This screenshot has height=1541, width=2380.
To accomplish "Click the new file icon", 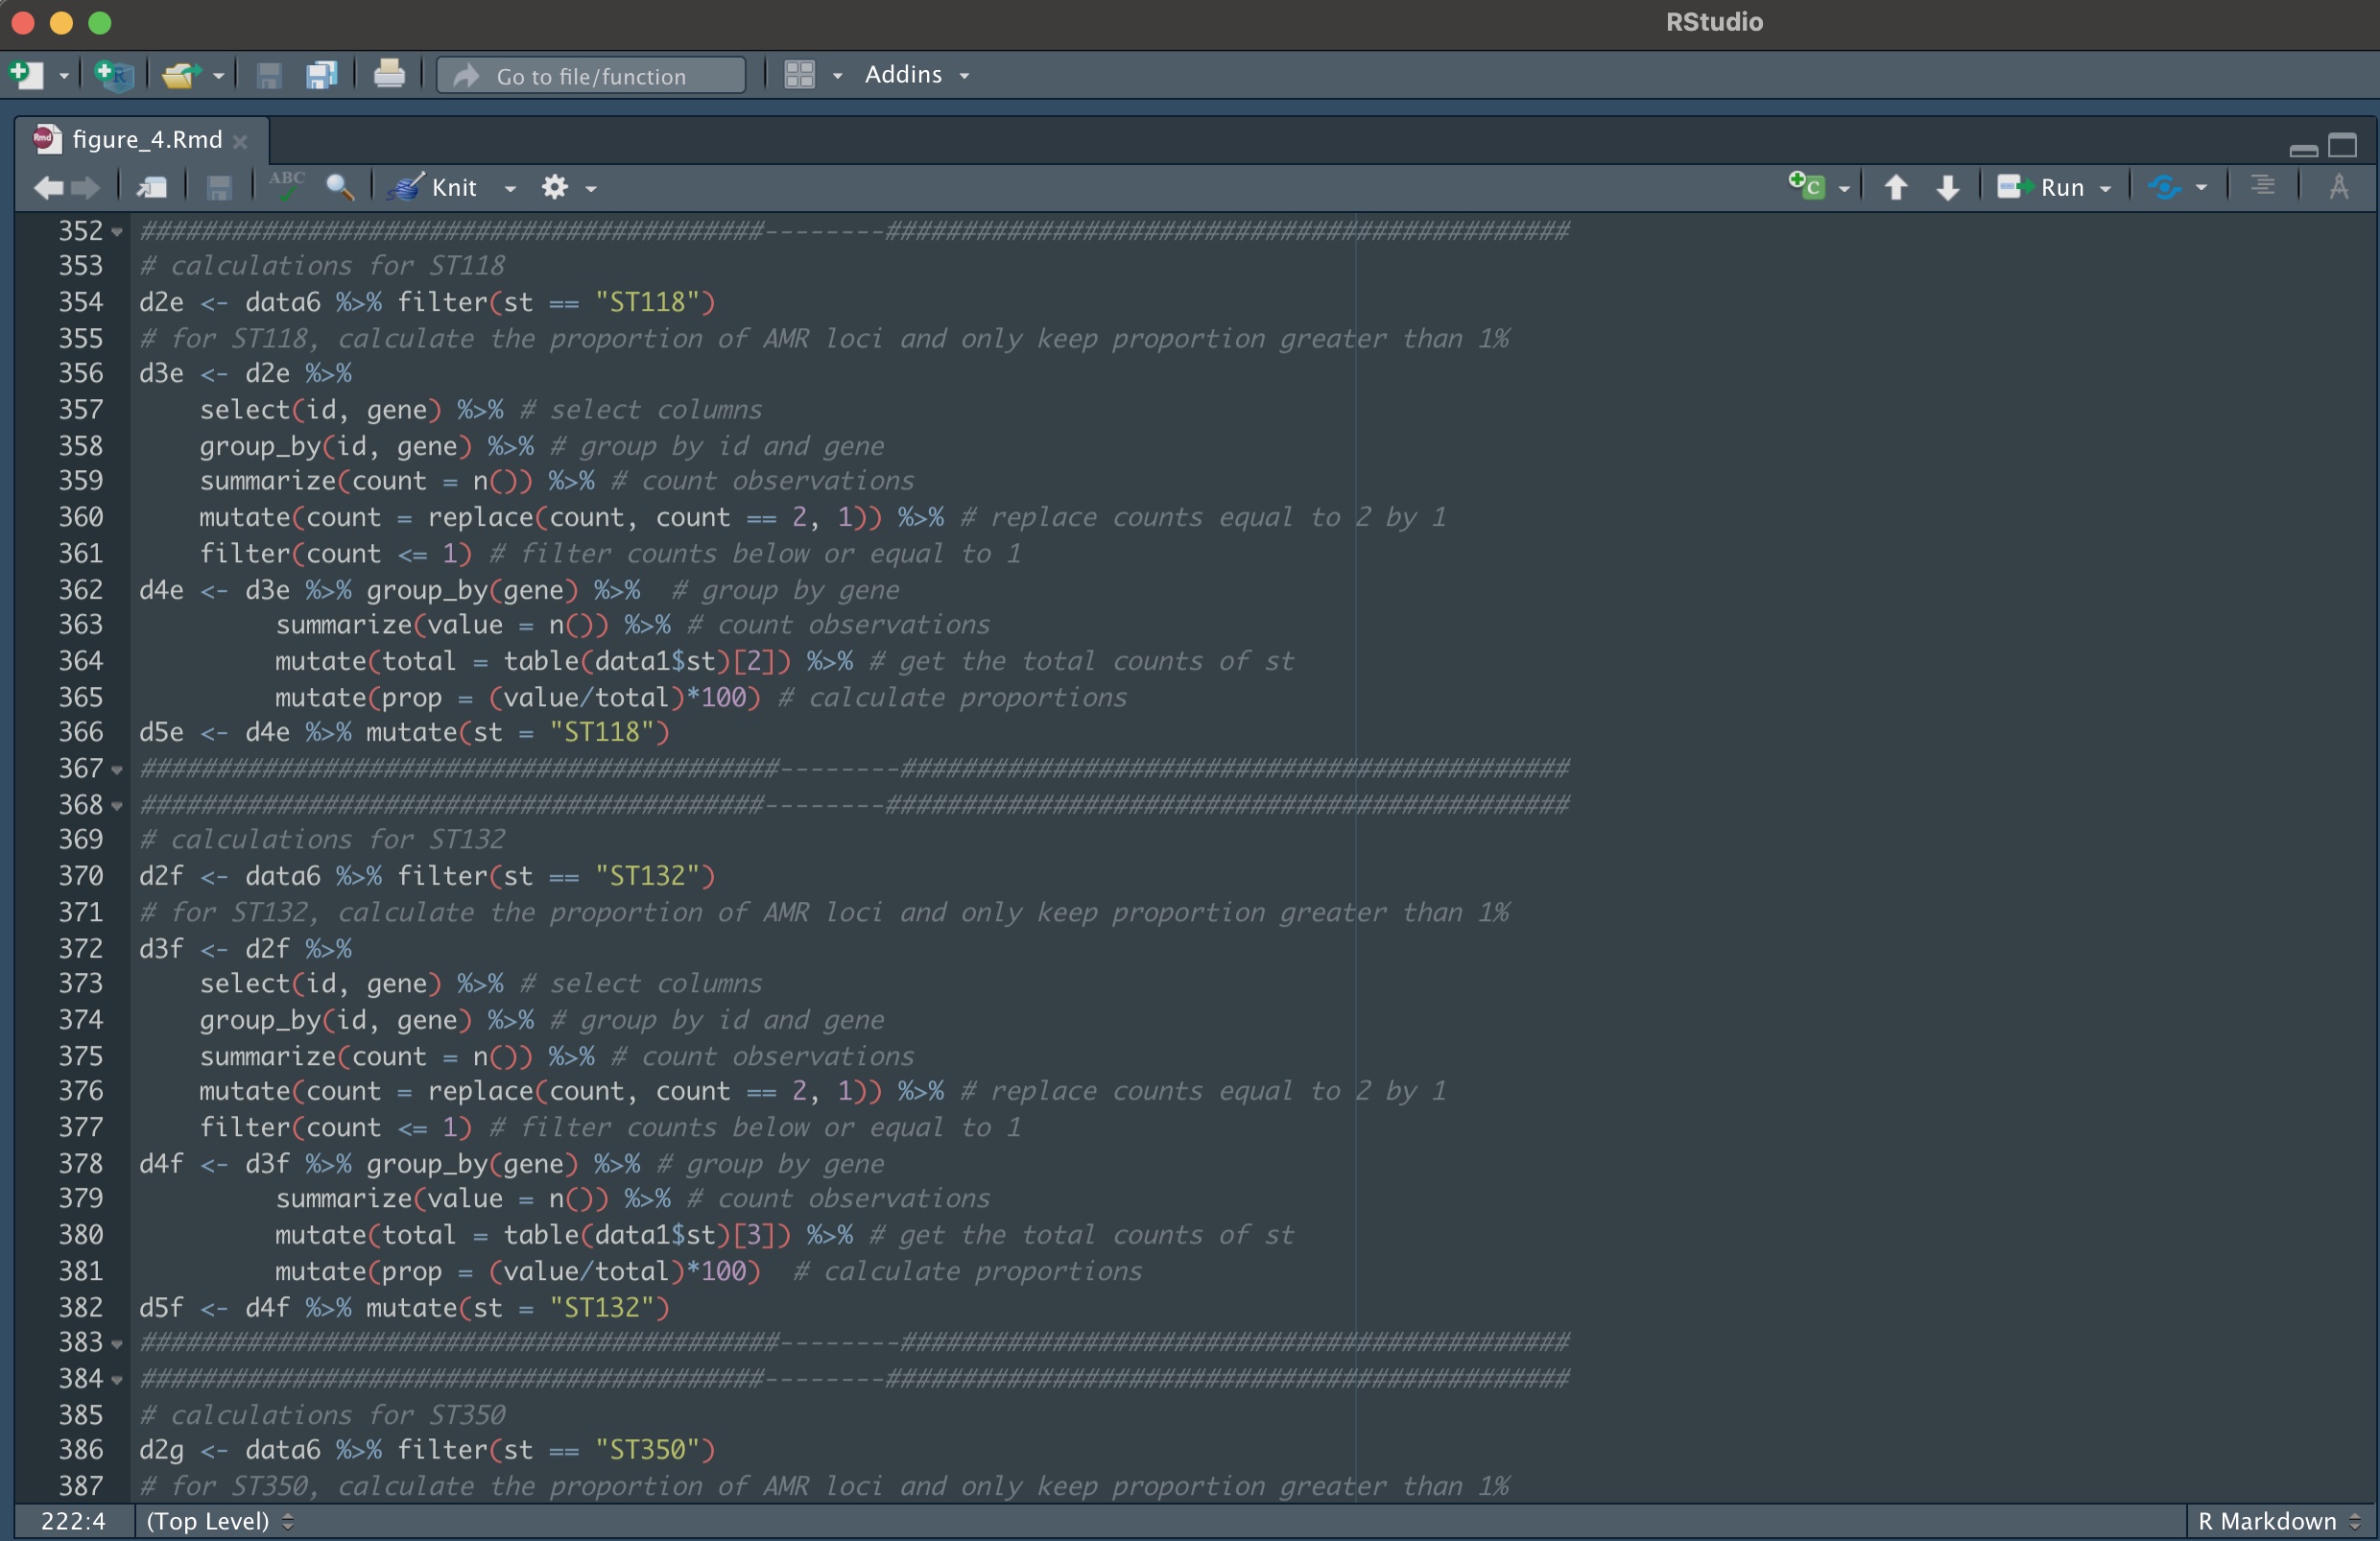I will [26, 75].
